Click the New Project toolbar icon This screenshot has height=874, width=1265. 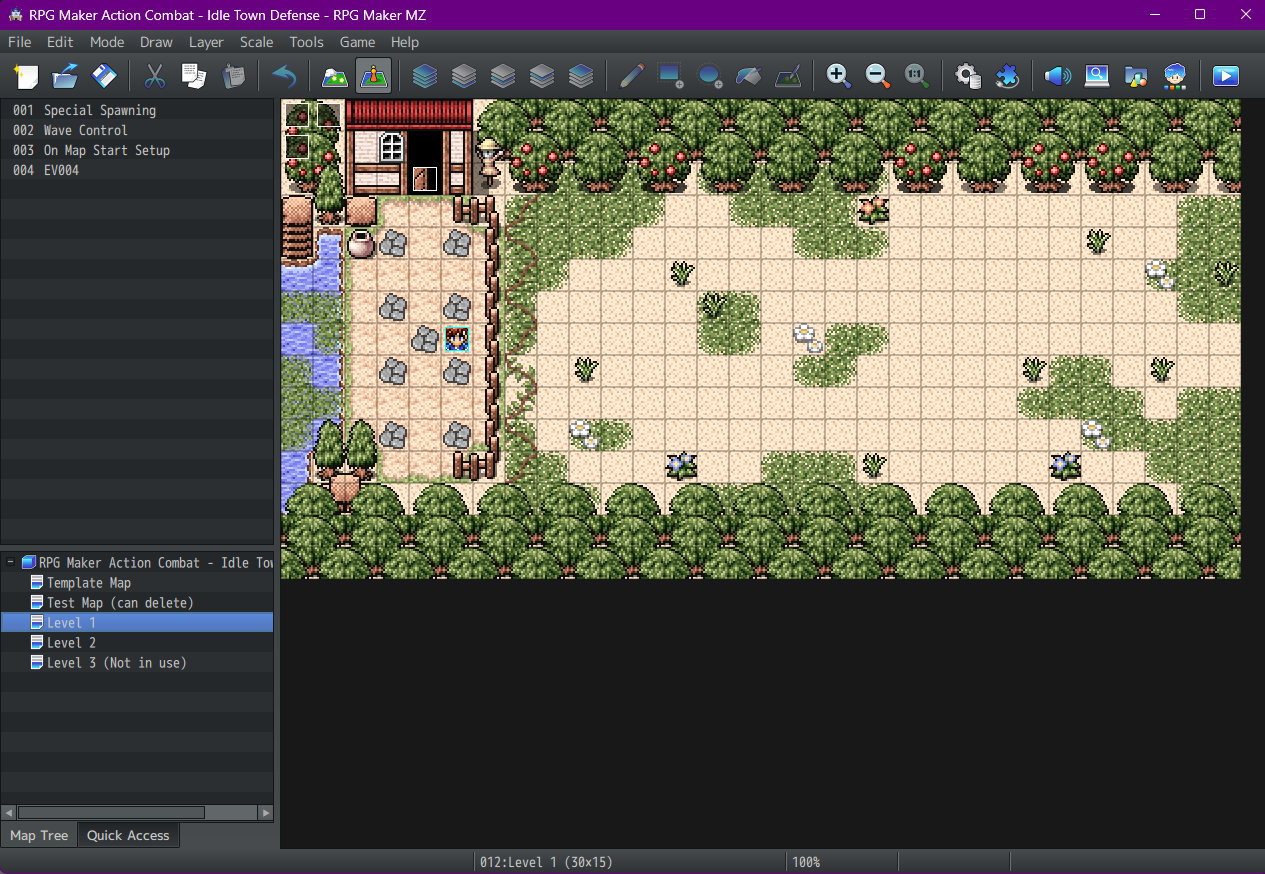(x=27, y=76)
